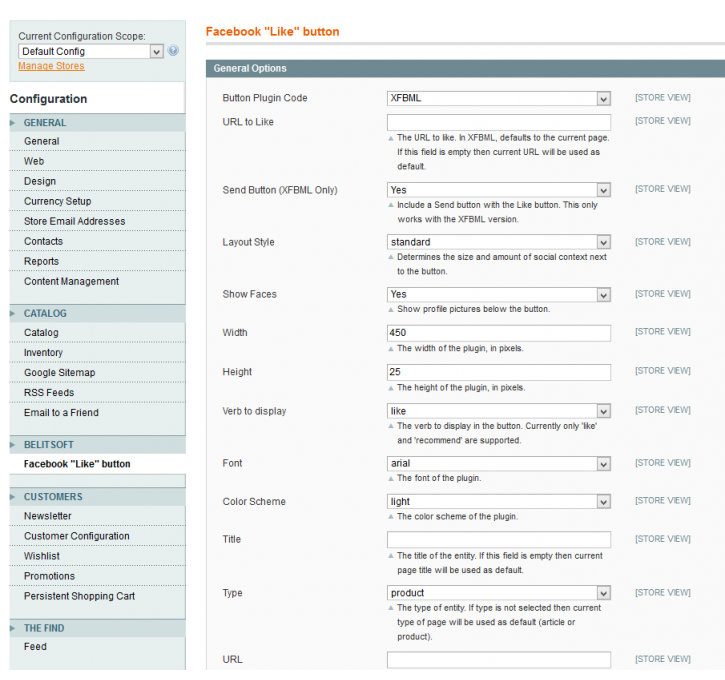Screen dimensions: 725x680
Task: Click the Button Plugin Code label
Action: point(265,98)
